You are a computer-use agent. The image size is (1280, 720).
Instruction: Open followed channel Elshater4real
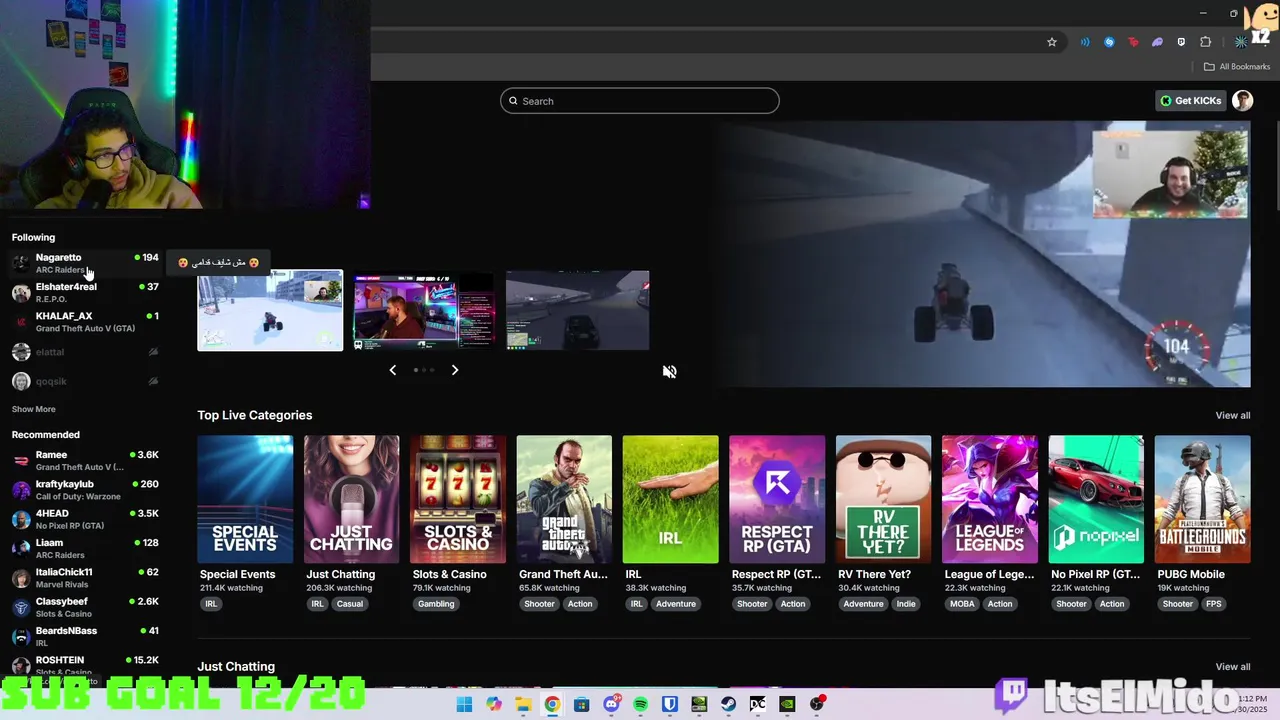pos(85,293)
